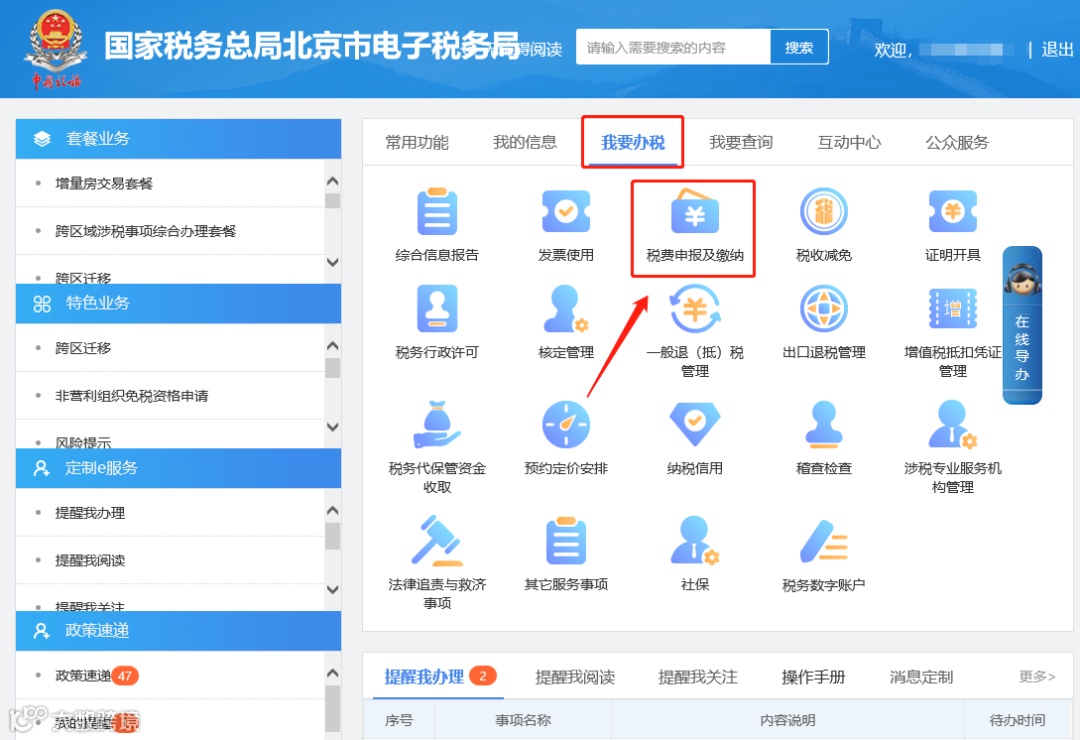1080x740 pixels.
Task: Open the 预约定价安排 compass icon
Action: 565,424
